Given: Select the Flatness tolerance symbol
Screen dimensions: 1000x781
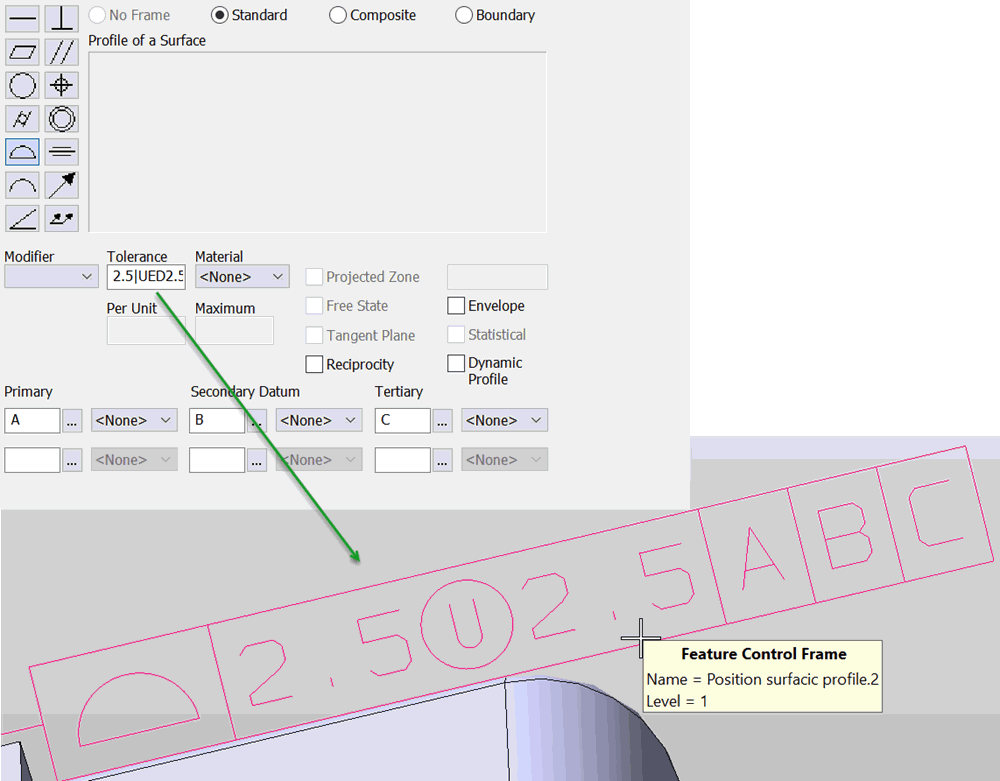Looking at the screenshot, I should click(x=21, y=51).
